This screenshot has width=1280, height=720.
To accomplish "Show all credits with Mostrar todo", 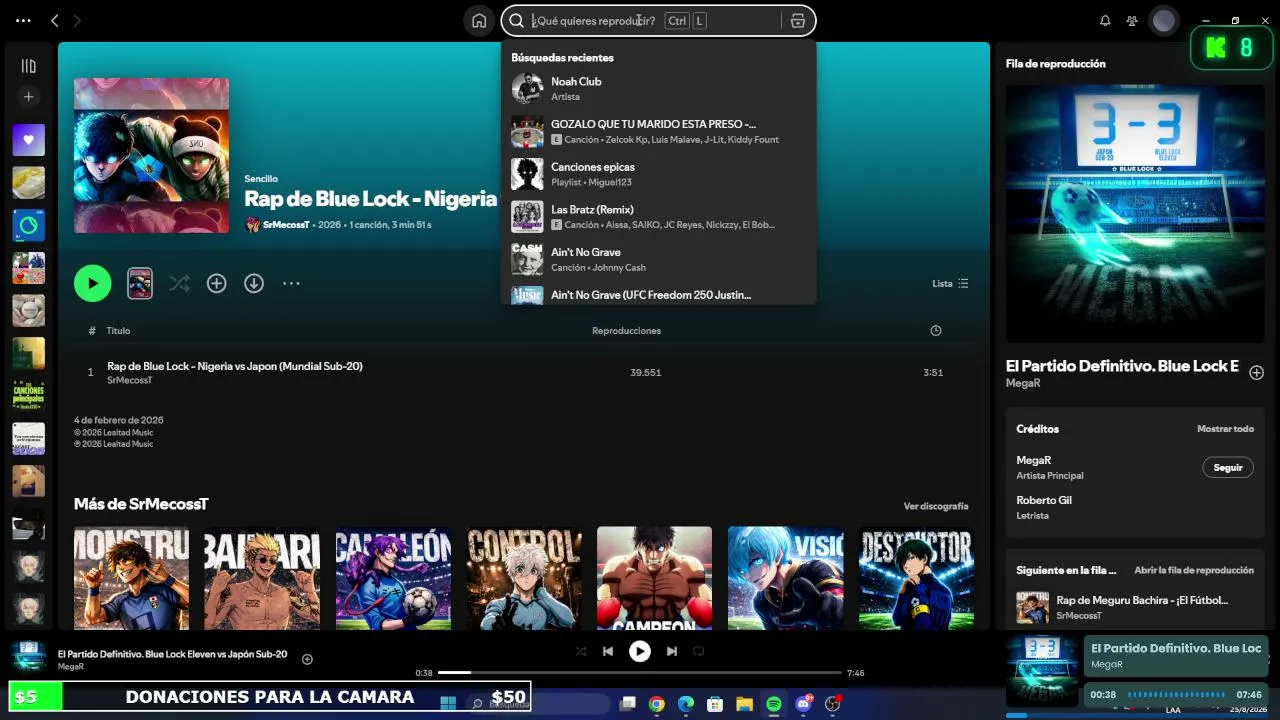I will [x=1225, y=429].
